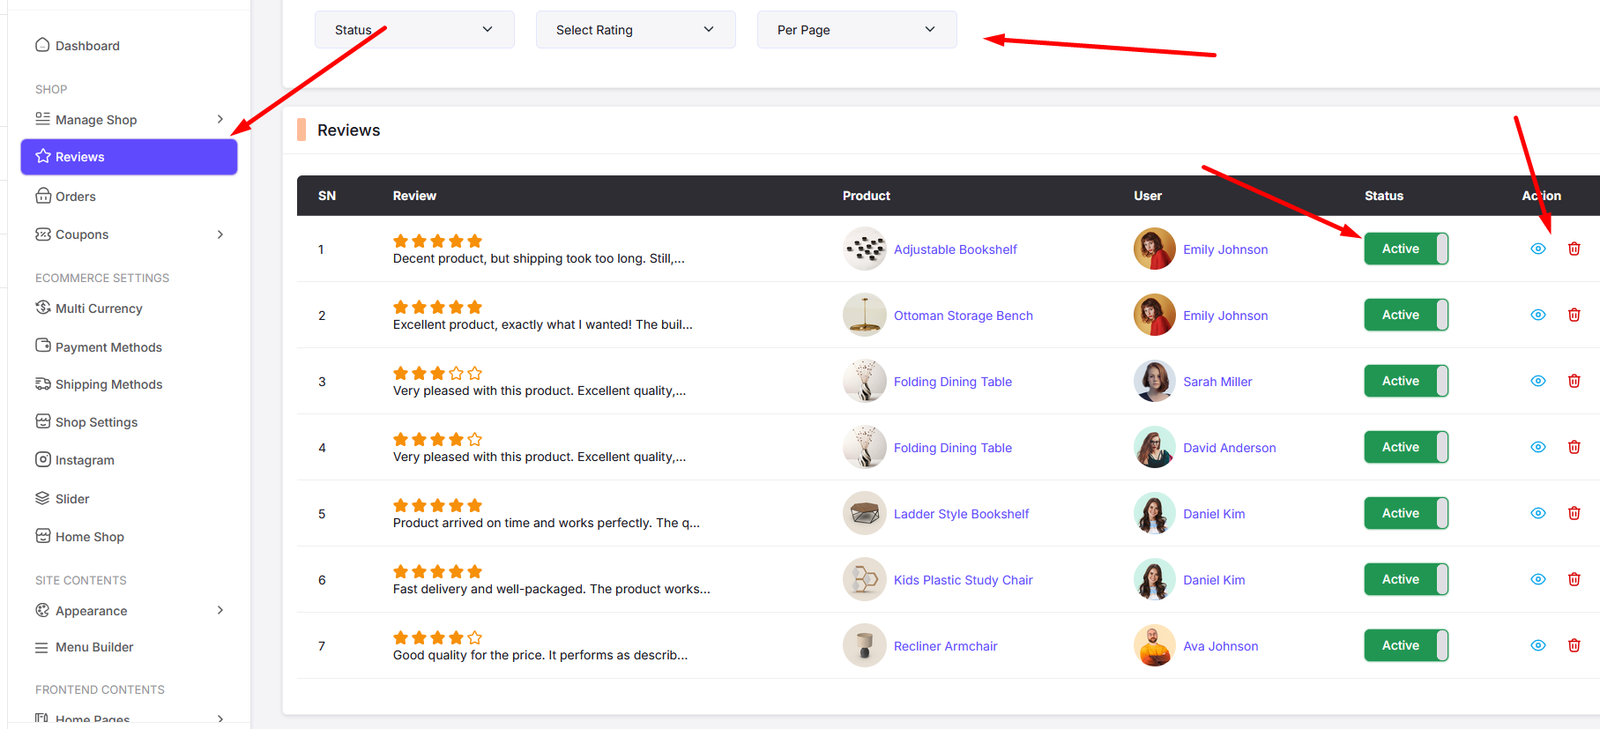Click trash icon for Recliner Armchair review
1600x729 pixels.
[1574, 646]
